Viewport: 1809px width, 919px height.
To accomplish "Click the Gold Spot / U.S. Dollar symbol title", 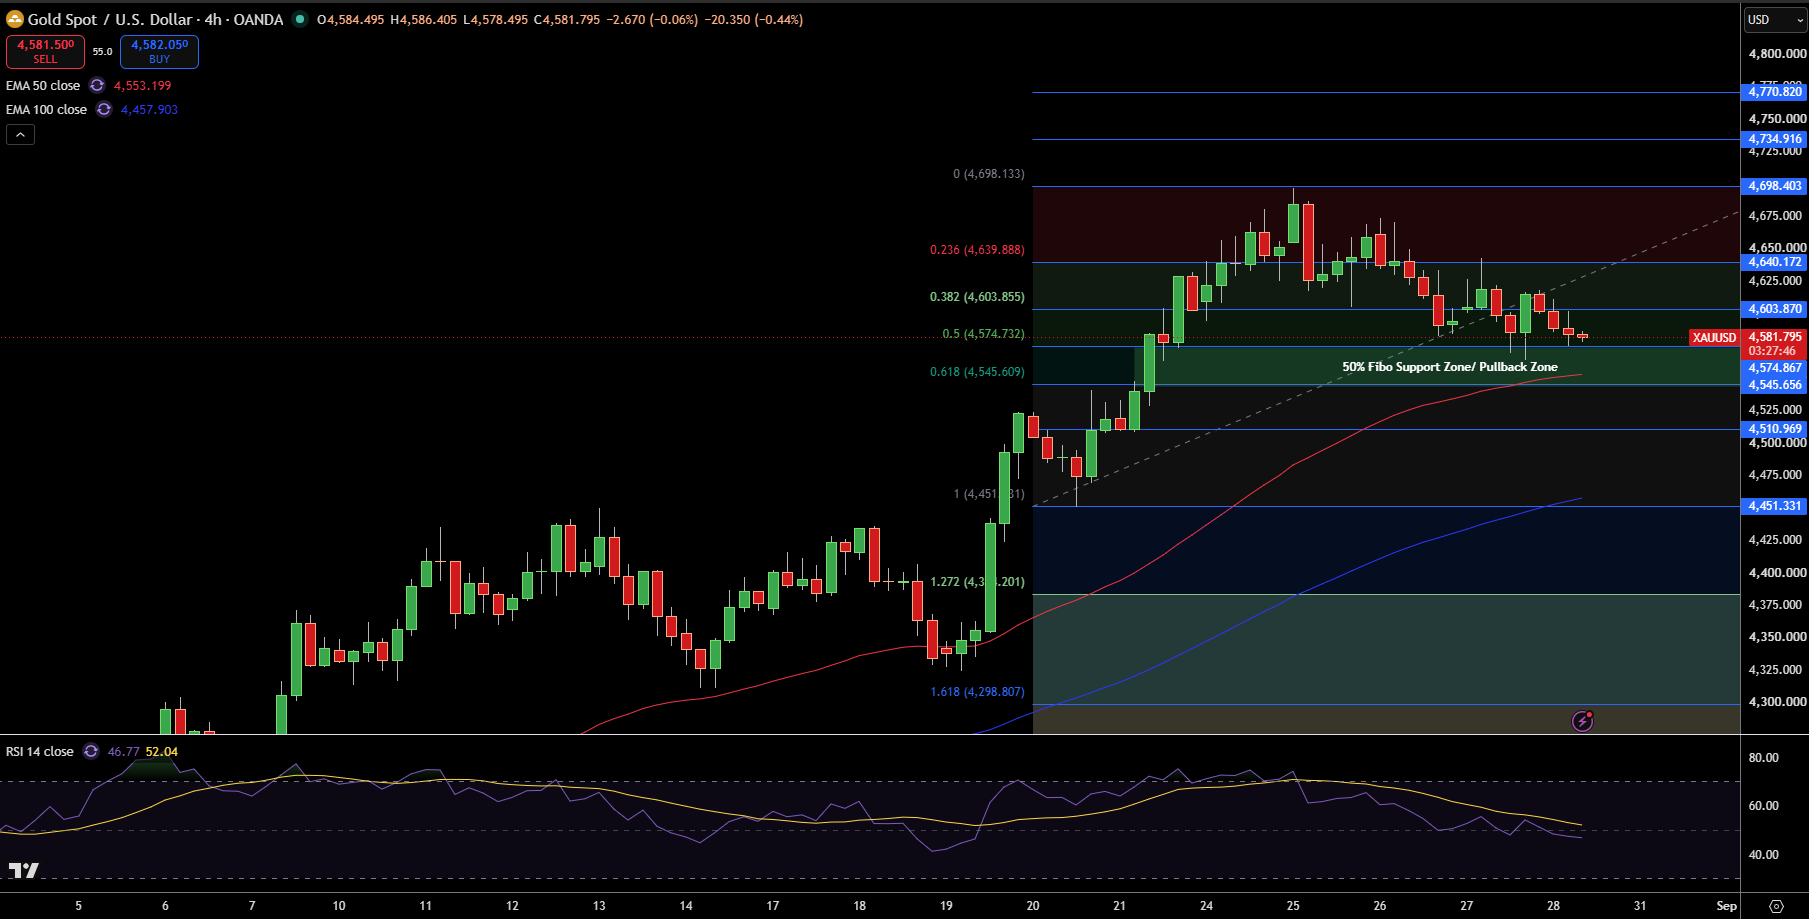I will [x=155, y=19].
